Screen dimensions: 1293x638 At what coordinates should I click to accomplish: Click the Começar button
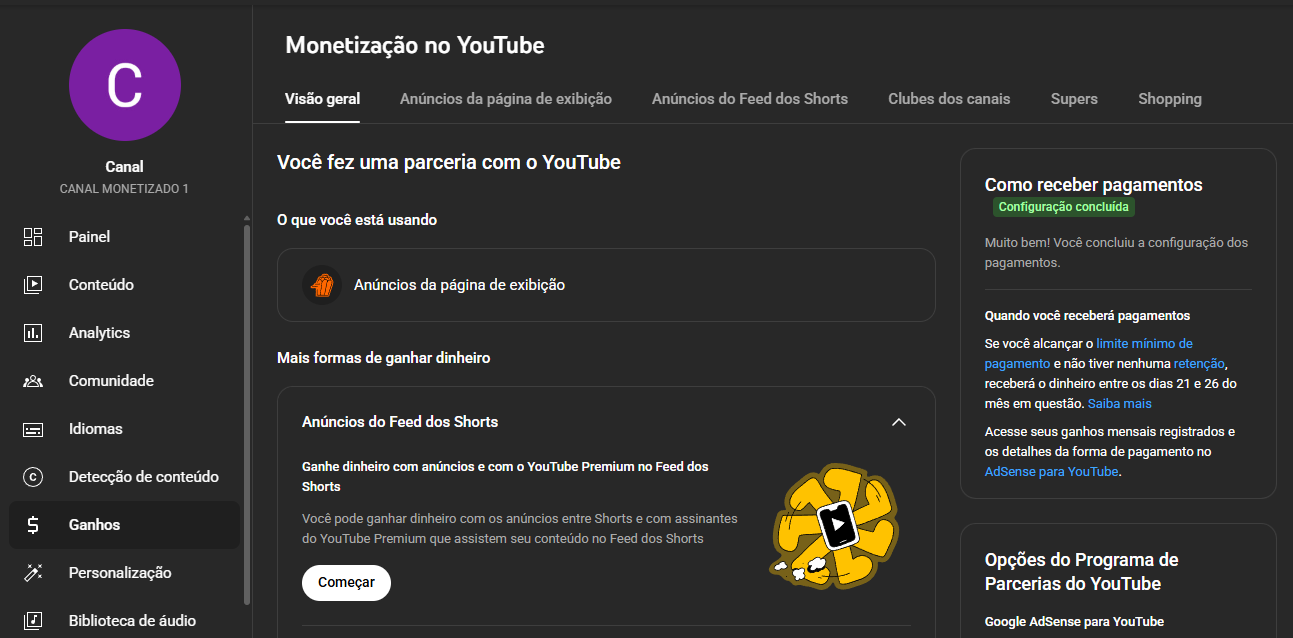[346, 583]
